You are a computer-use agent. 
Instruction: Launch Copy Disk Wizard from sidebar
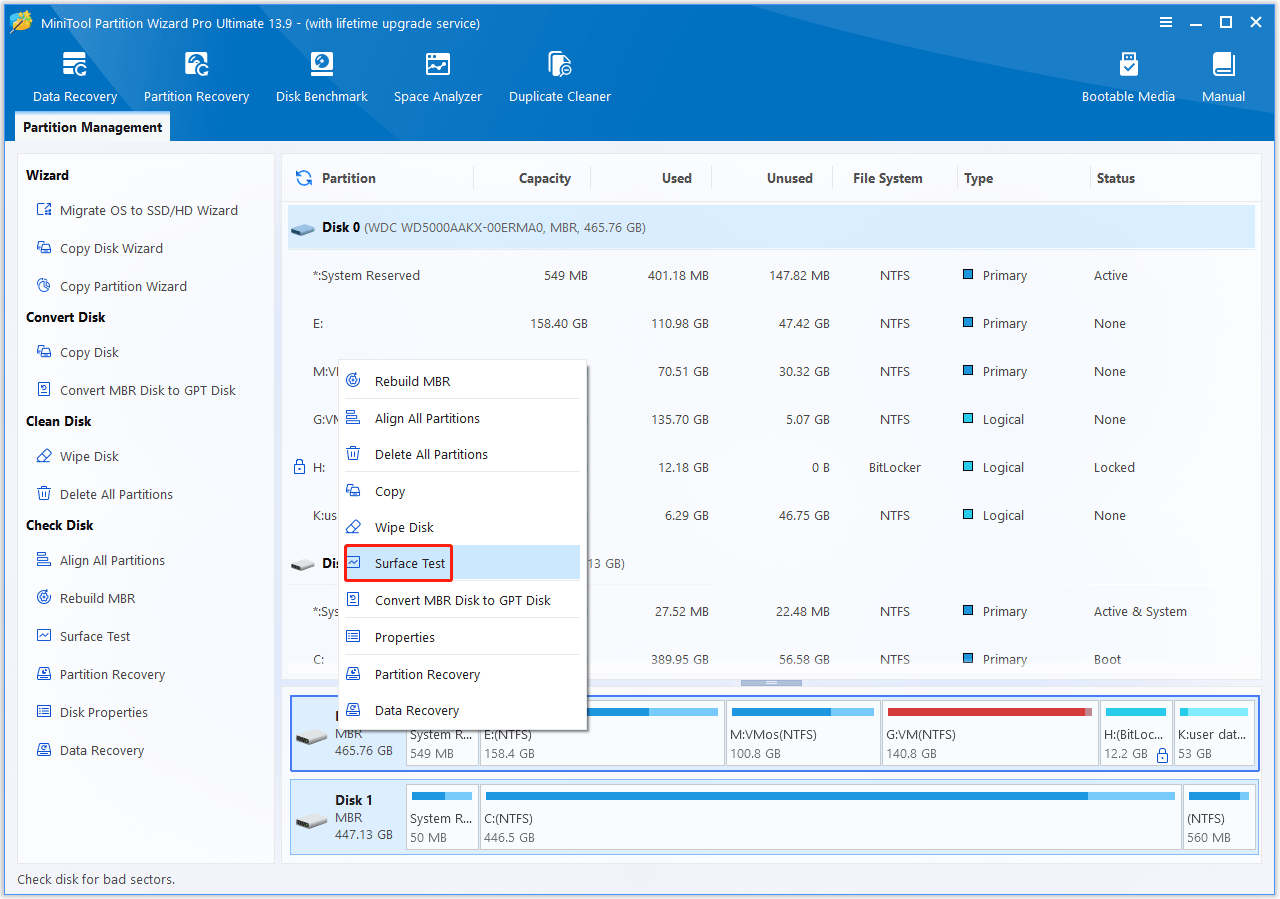(x=99, y=248)
